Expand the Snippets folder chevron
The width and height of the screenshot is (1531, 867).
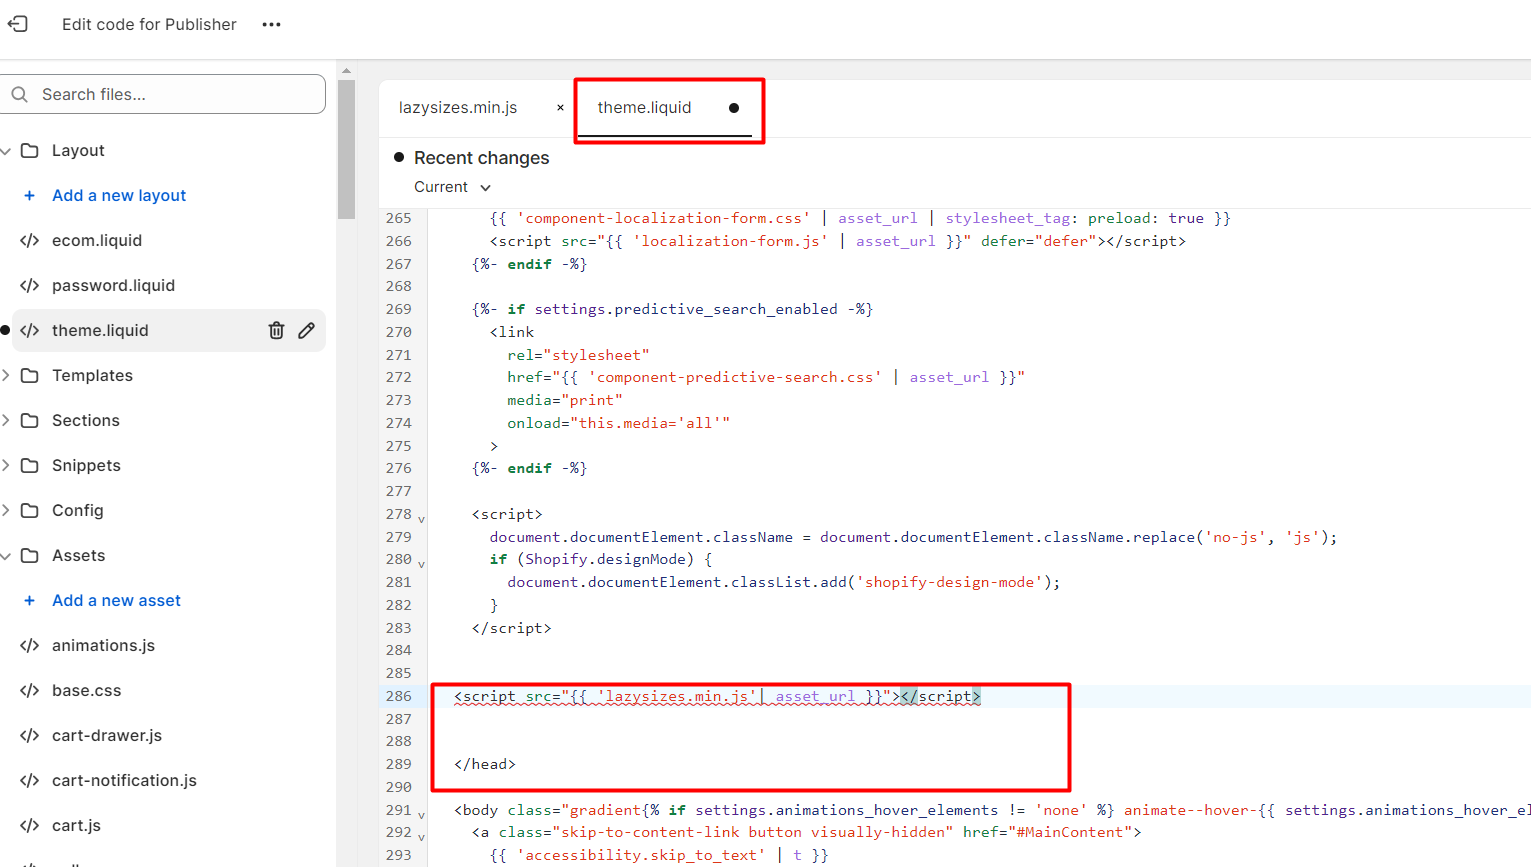point(6,465)
